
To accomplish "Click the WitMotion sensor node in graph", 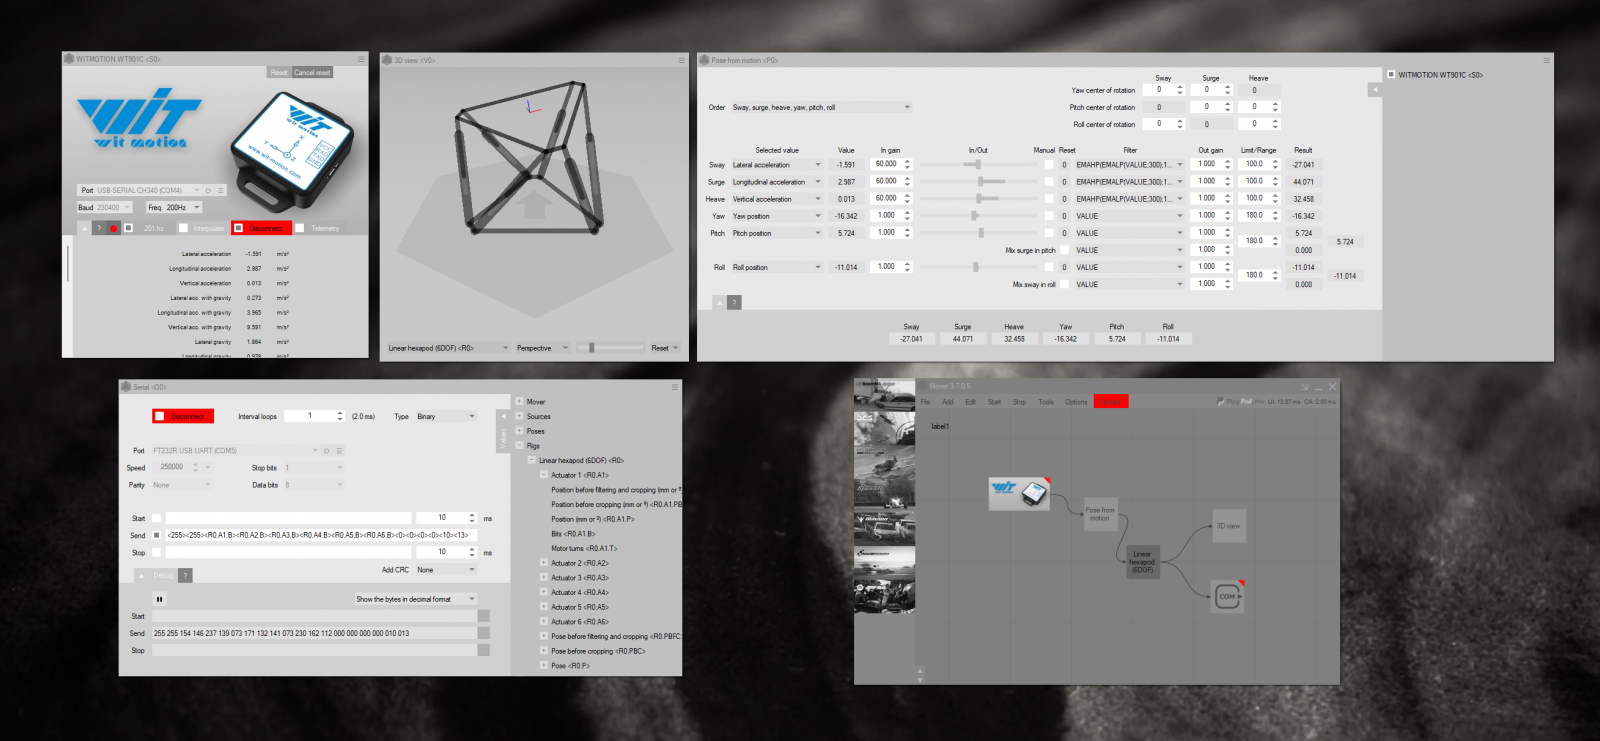I will click(x=1019, y=492).
